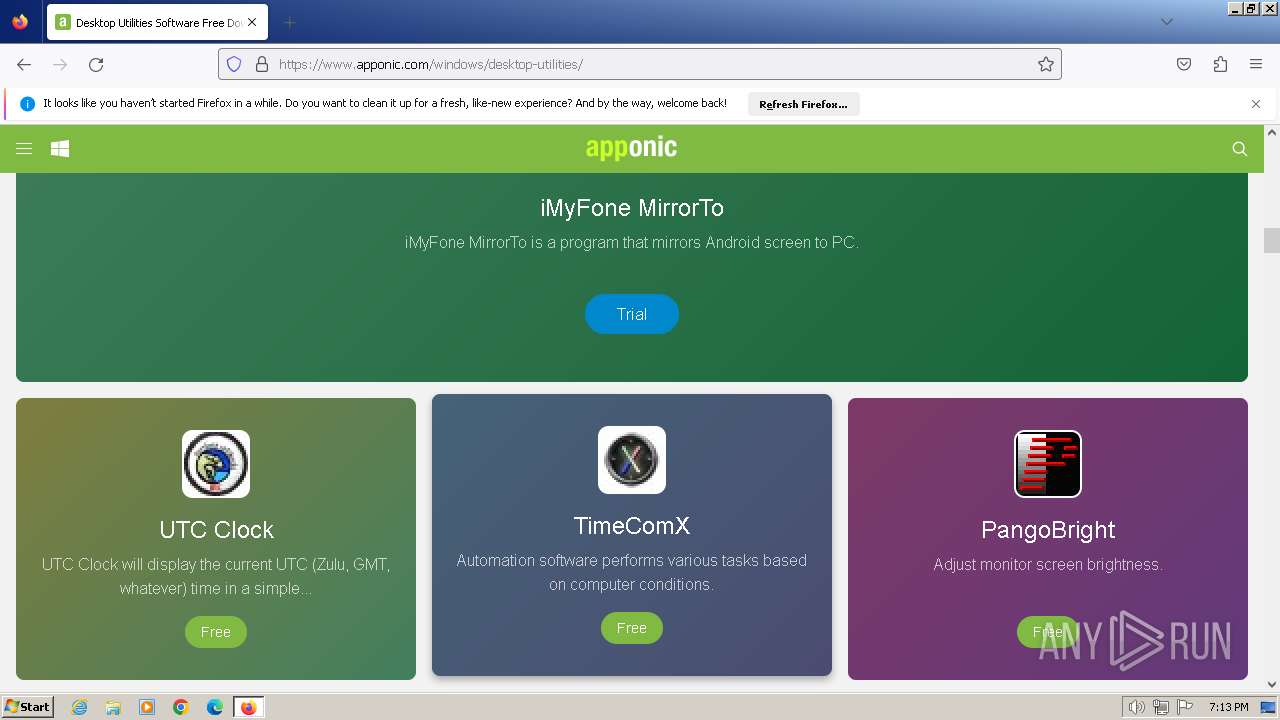
Task: Save page to Pocket
Action: pos(1184,64)
